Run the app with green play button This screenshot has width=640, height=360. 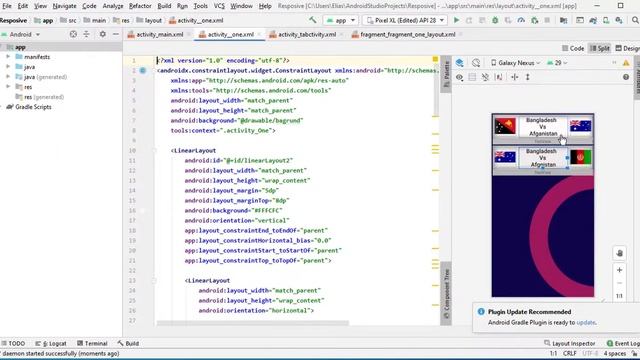[456, 20]
